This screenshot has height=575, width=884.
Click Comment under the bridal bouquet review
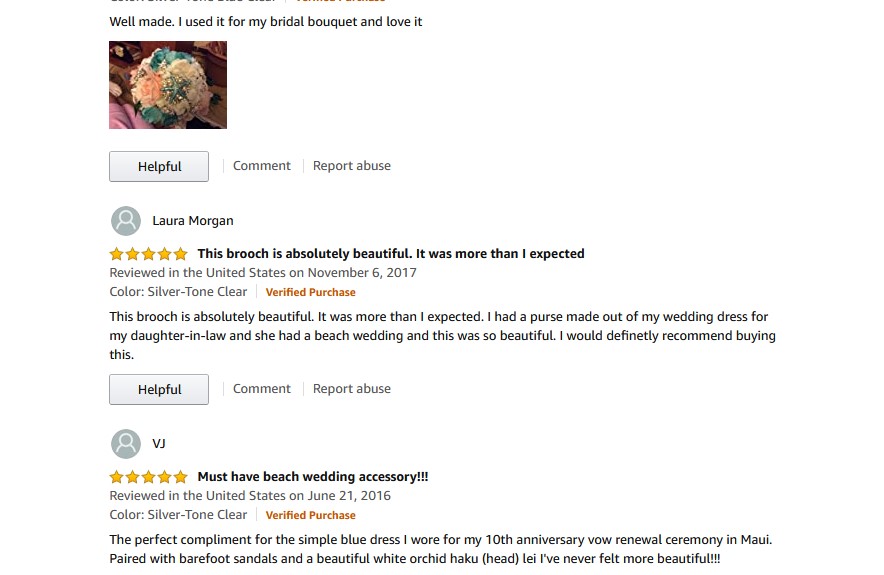pyautogui.click(x=262, y=166)
